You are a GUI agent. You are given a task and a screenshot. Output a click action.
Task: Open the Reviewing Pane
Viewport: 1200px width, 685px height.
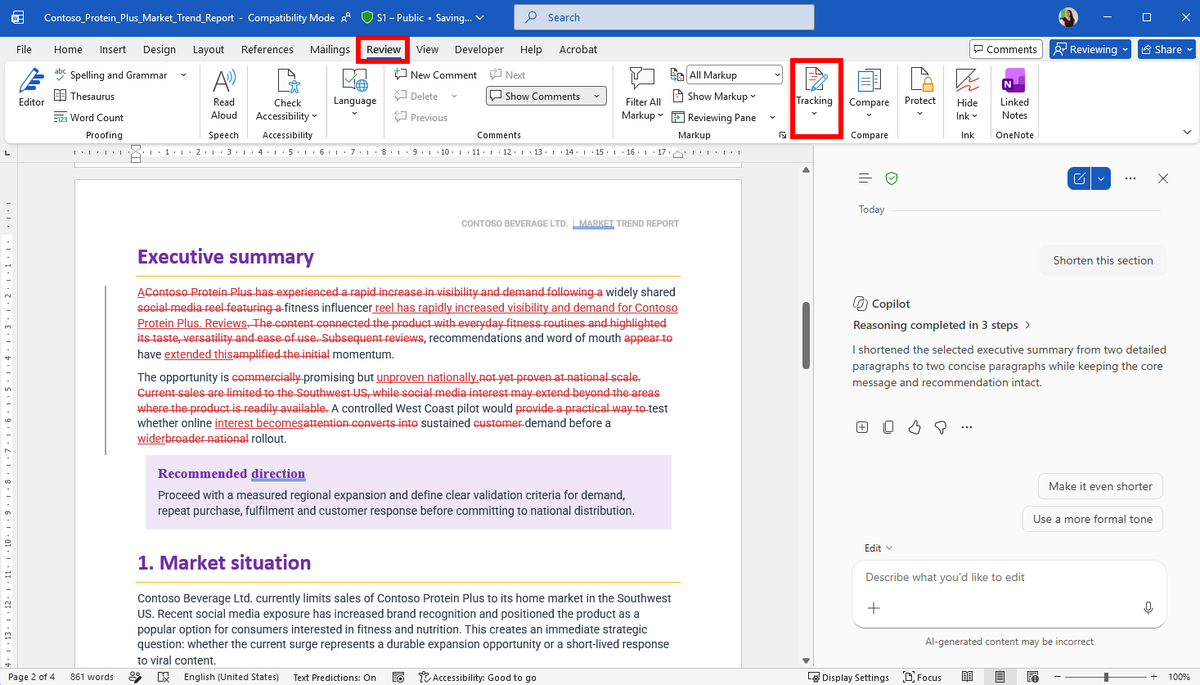(x=714, y=117)
